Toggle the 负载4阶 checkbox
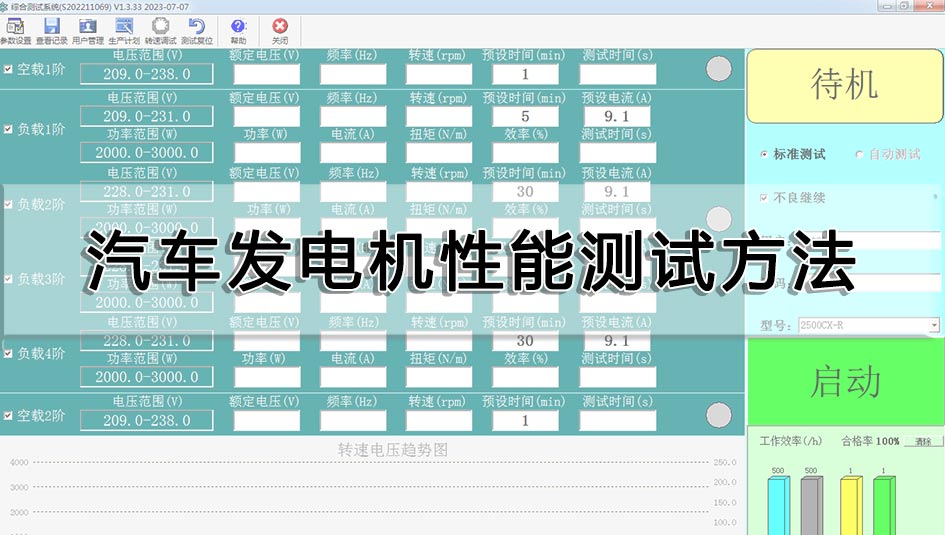The height and width of the screenshot is (535, 945). [x=9, y=354]
